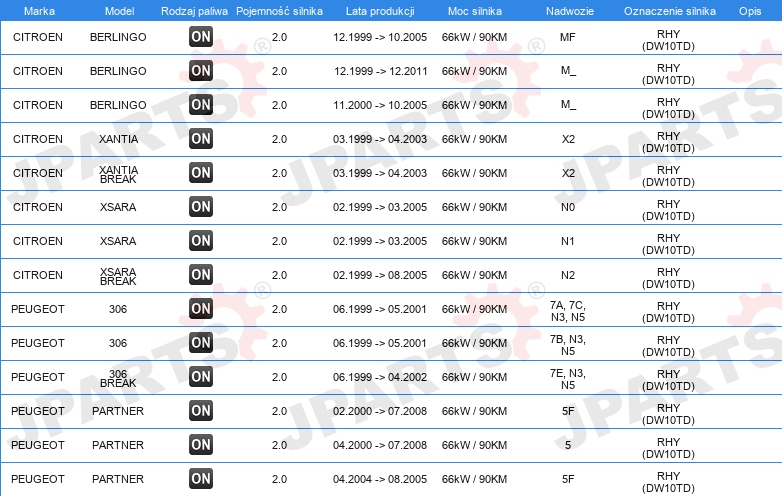Click the XANTIA BREAK model cell
The image size is (782, 496).
click(118, 174)
